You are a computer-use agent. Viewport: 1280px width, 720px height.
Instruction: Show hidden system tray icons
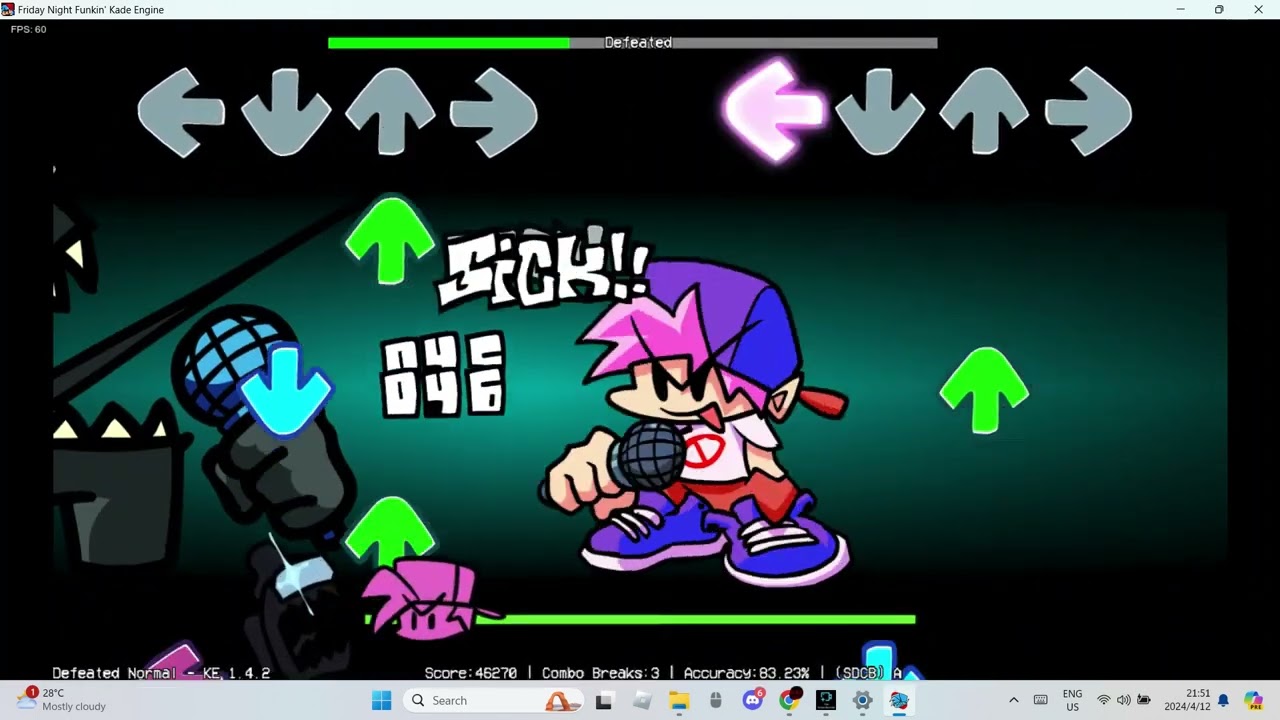tap(1013, 700)
